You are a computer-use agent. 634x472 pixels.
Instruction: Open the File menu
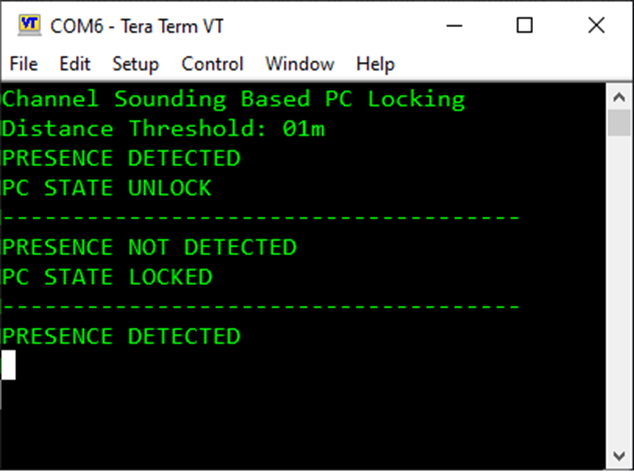[x=23, y=64]
